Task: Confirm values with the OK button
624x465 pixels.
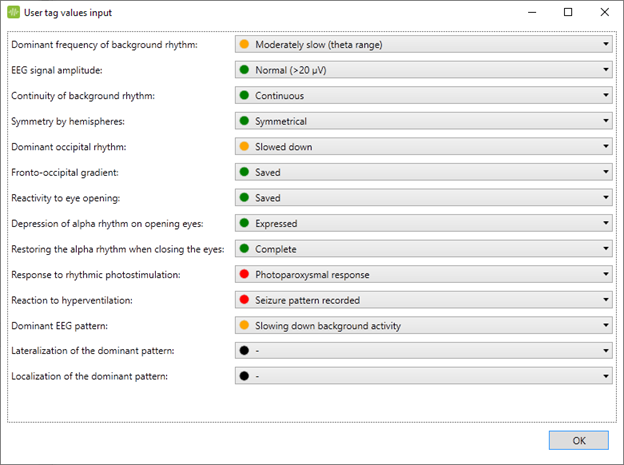Action: (579, 440)
